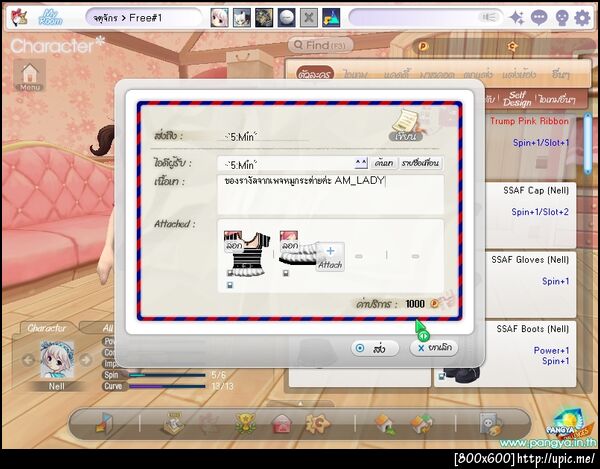Select next character with right arrow
The height and width of the screenshot is (469, 600).
[86, 360]
